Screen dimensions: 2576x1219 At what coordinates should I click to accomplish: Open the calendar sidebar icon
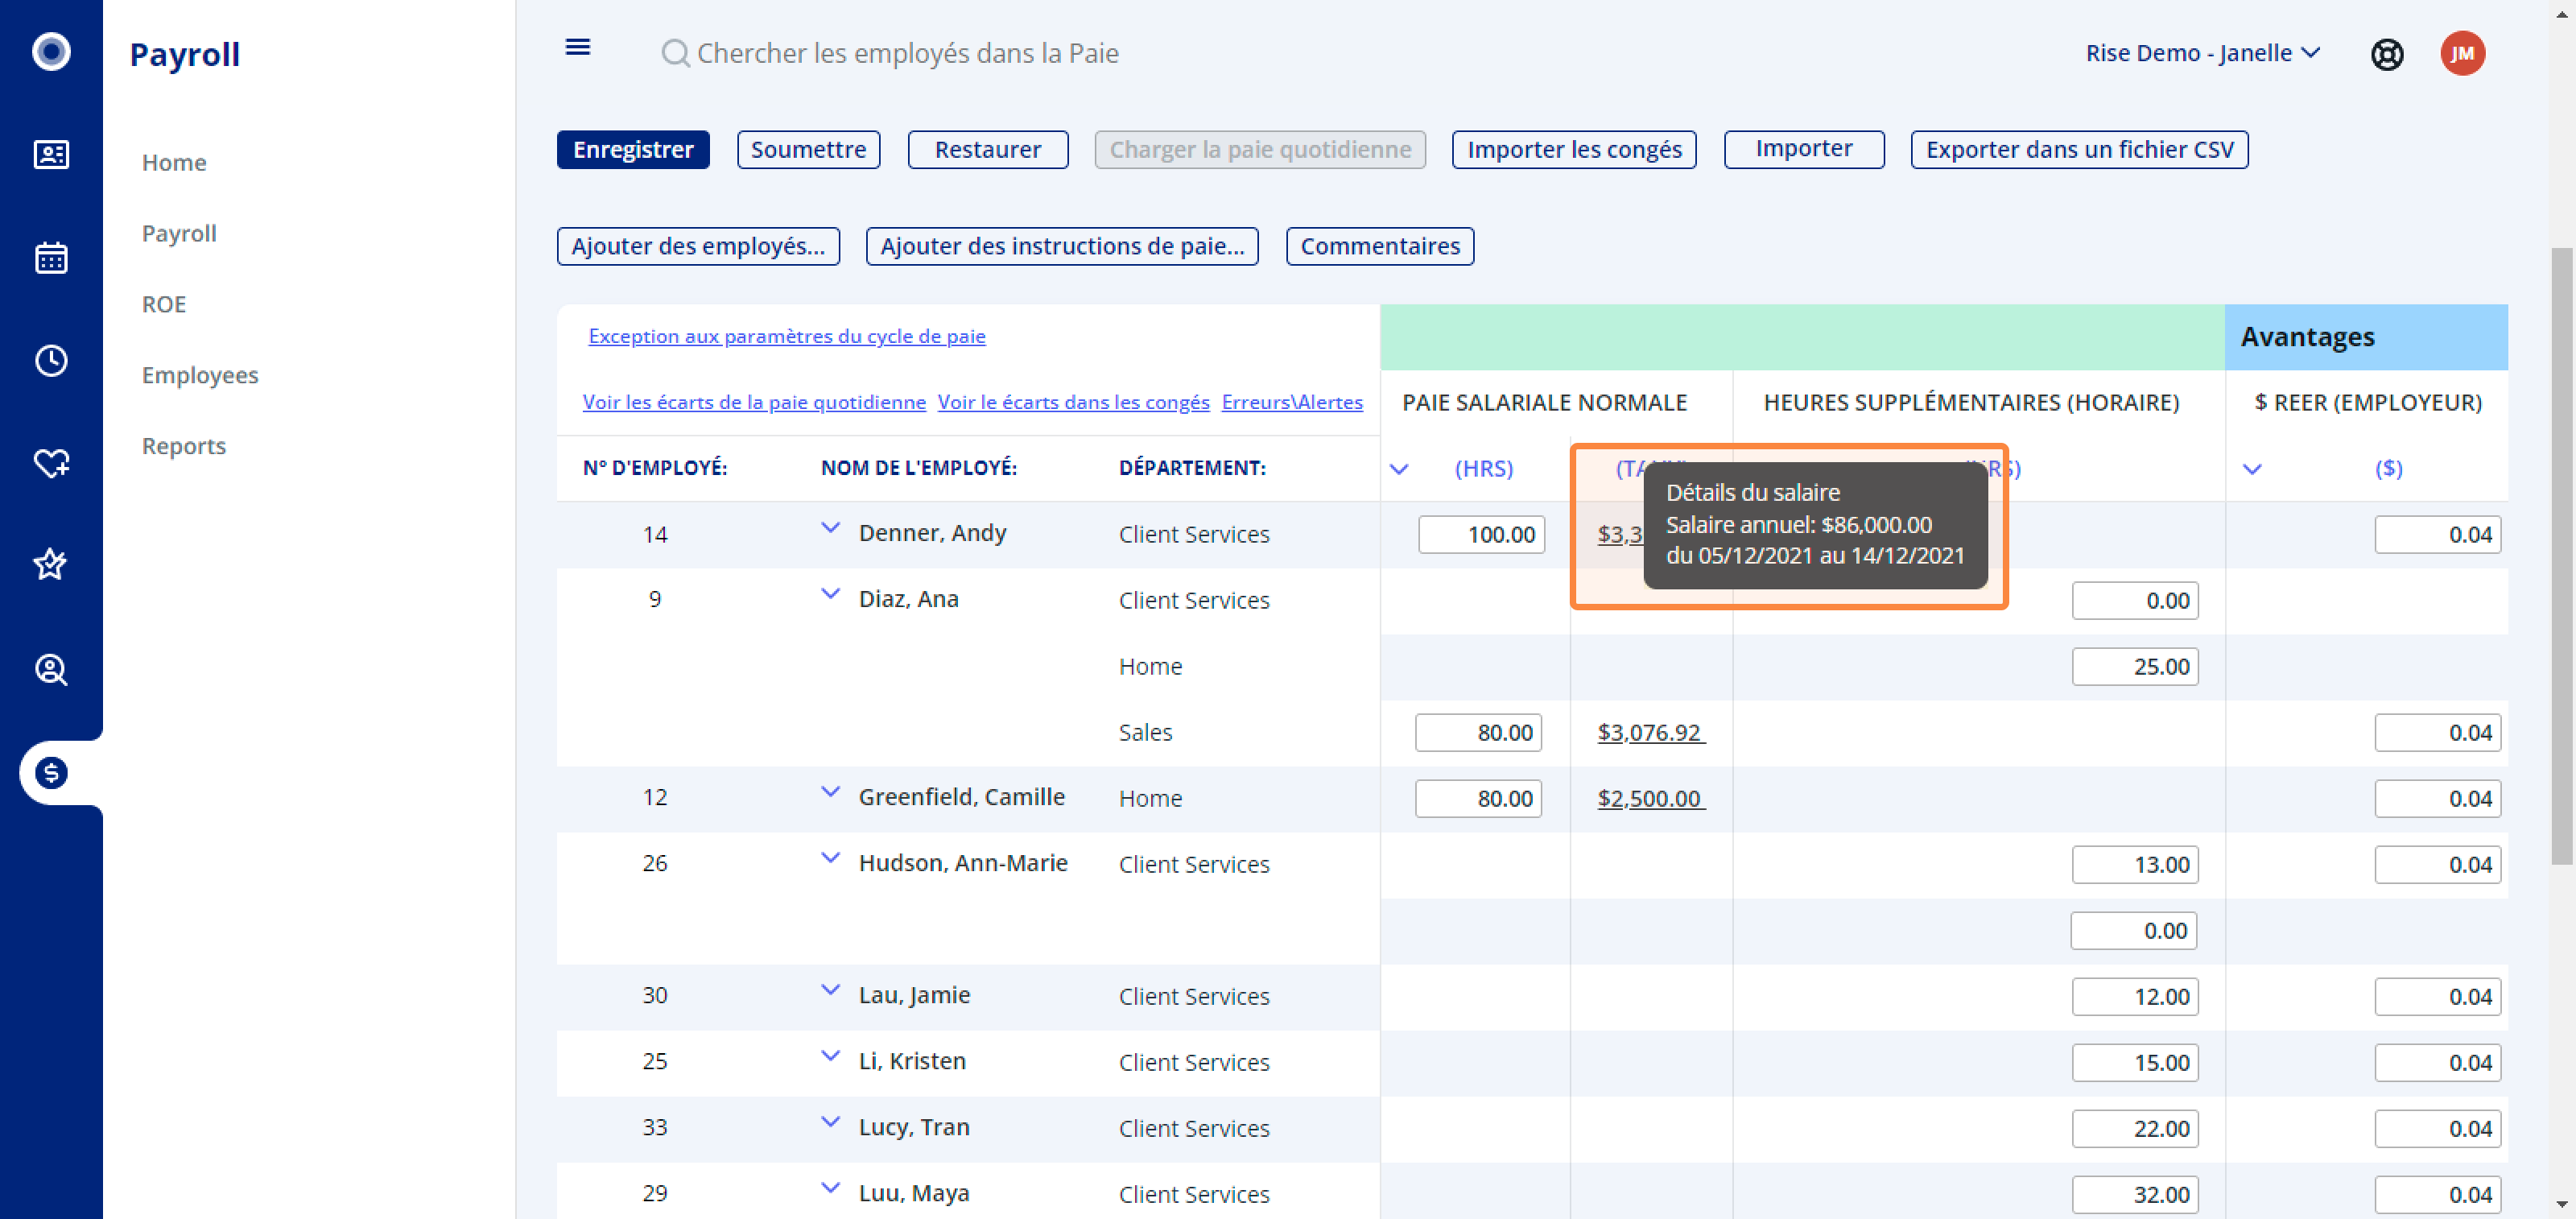click(x=51, y=258)
